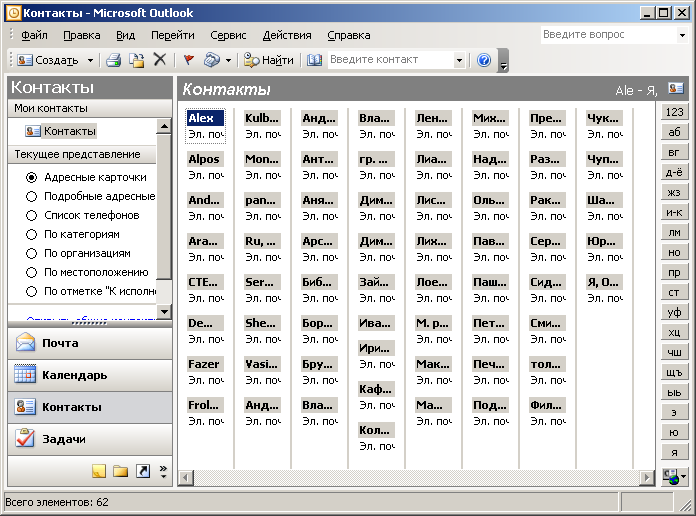
Task: Click in the Введите вопрос help field
Action: [608, 35]
